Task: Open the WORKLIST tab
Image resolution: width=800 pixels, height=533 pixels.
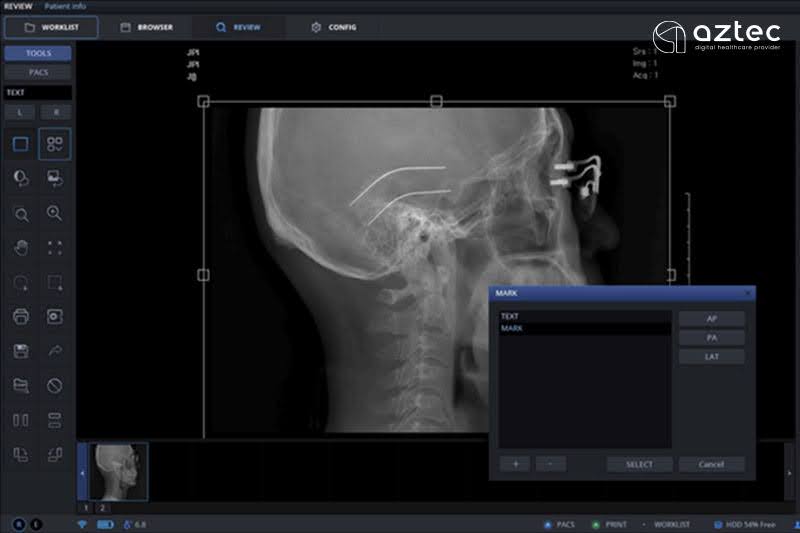Action: coord(51,27)
